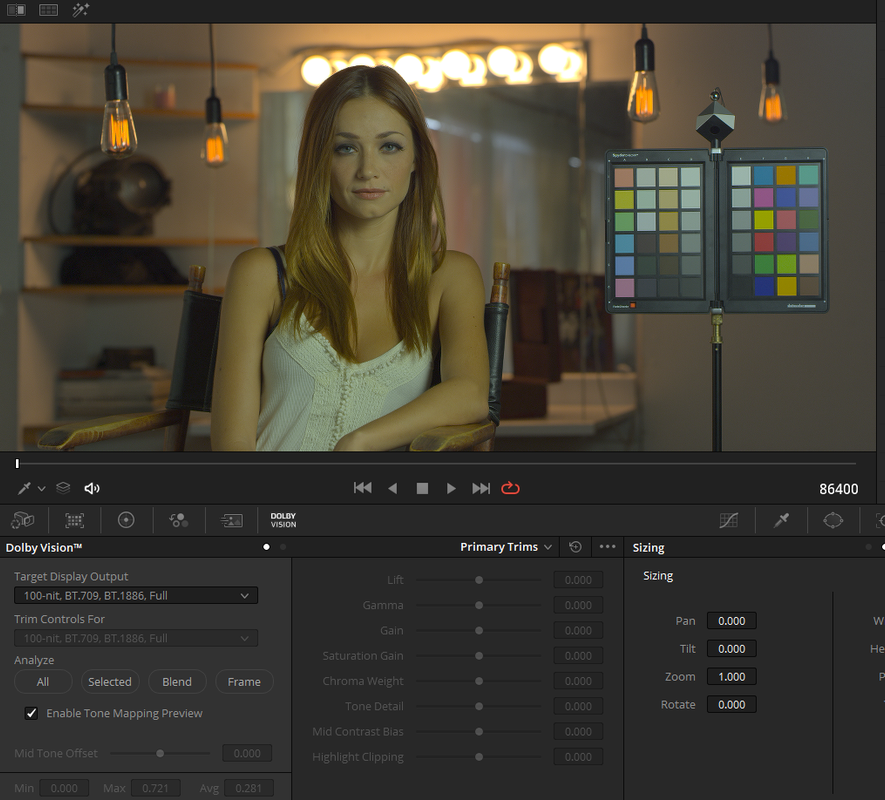Open the Camera Raw palette
The height and width of the screenshot is (800, 885).
(23, 520)
